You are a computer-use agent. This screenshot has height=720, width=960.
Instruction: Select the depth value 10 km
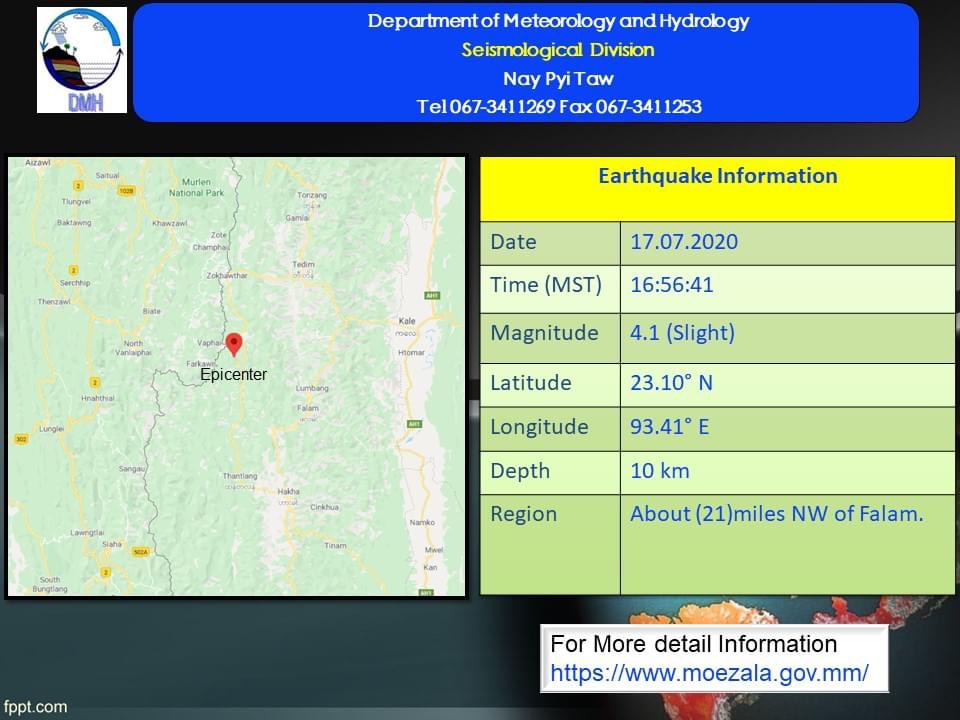[660, 471]
